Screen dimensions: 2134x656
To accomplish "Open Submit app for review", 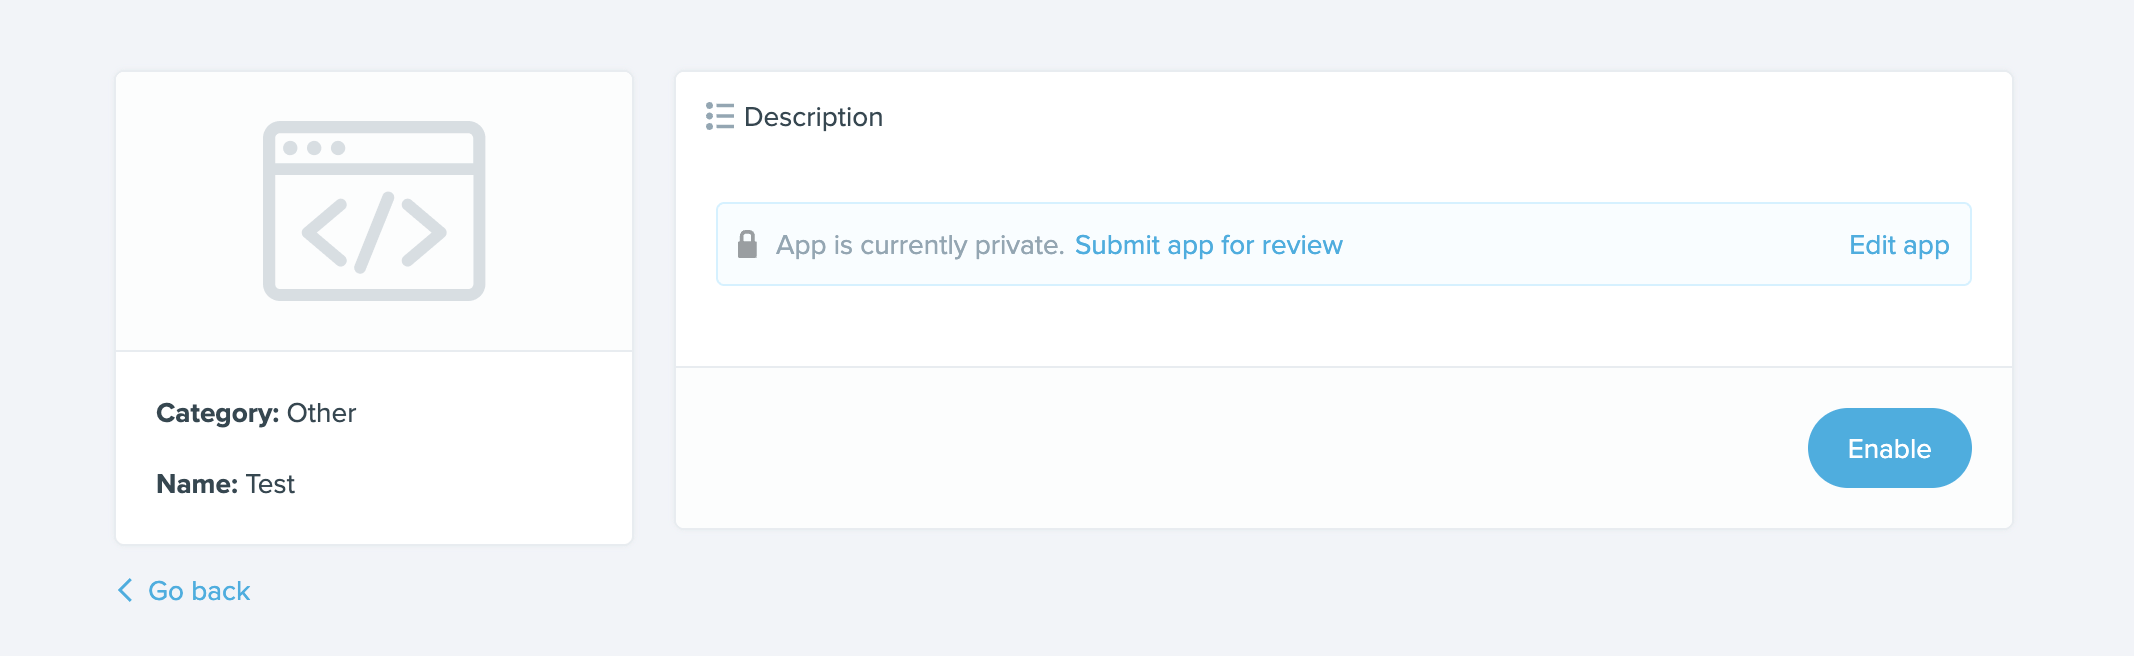I will [x=1208, y=245].
